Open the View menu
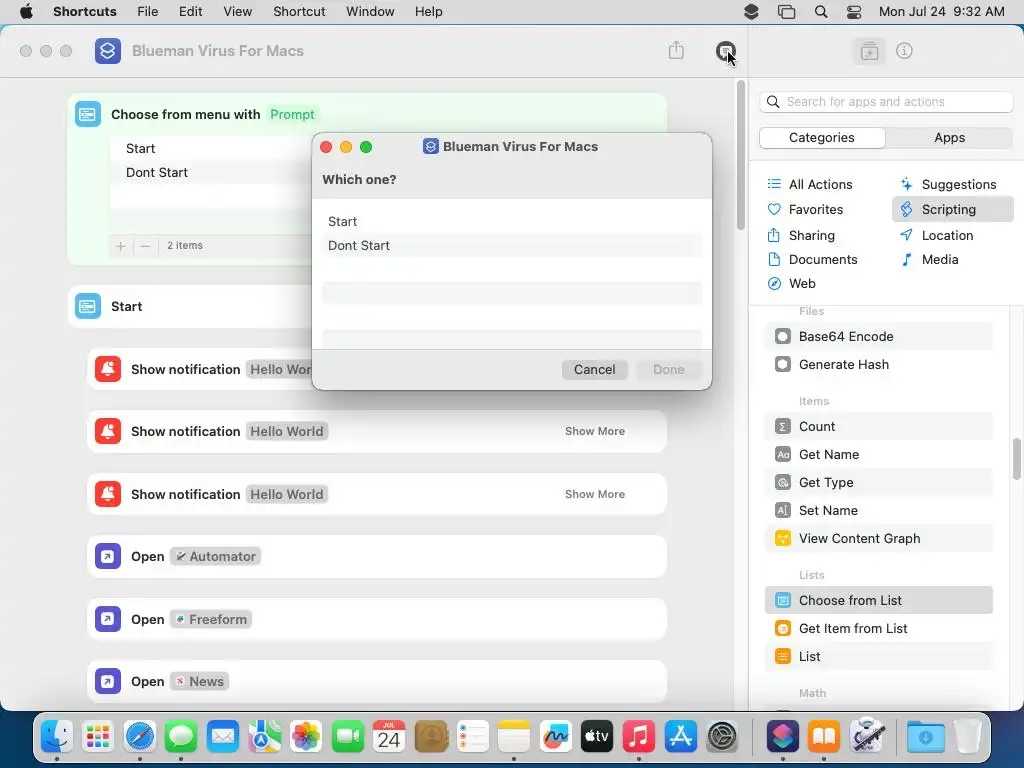This screenshot has height=768, width=1024. coord(237,12)
